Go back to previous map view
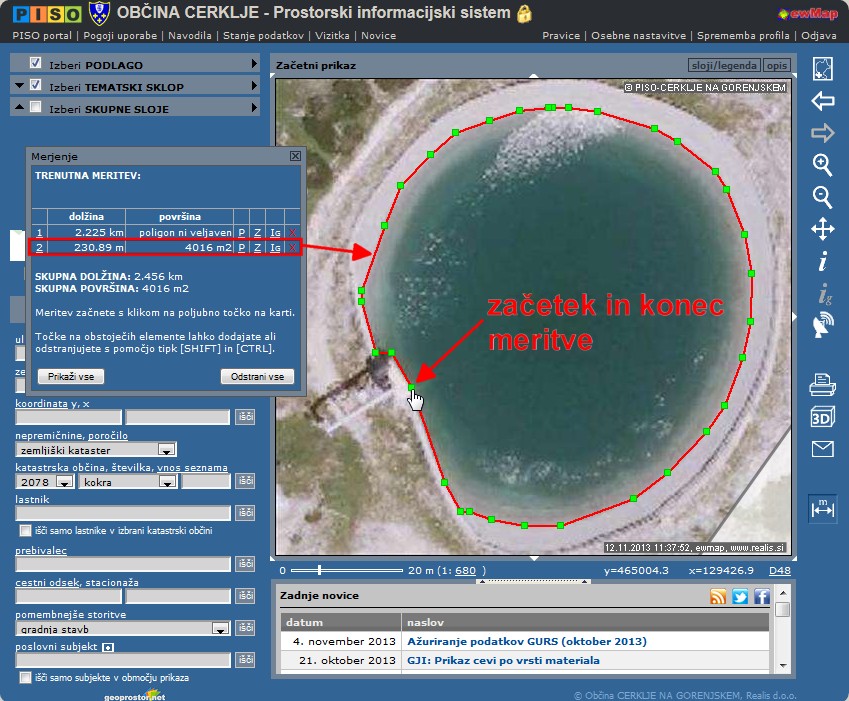Image resolution: width=849 pixels, height=701 pixels. [x=822, y=100]
